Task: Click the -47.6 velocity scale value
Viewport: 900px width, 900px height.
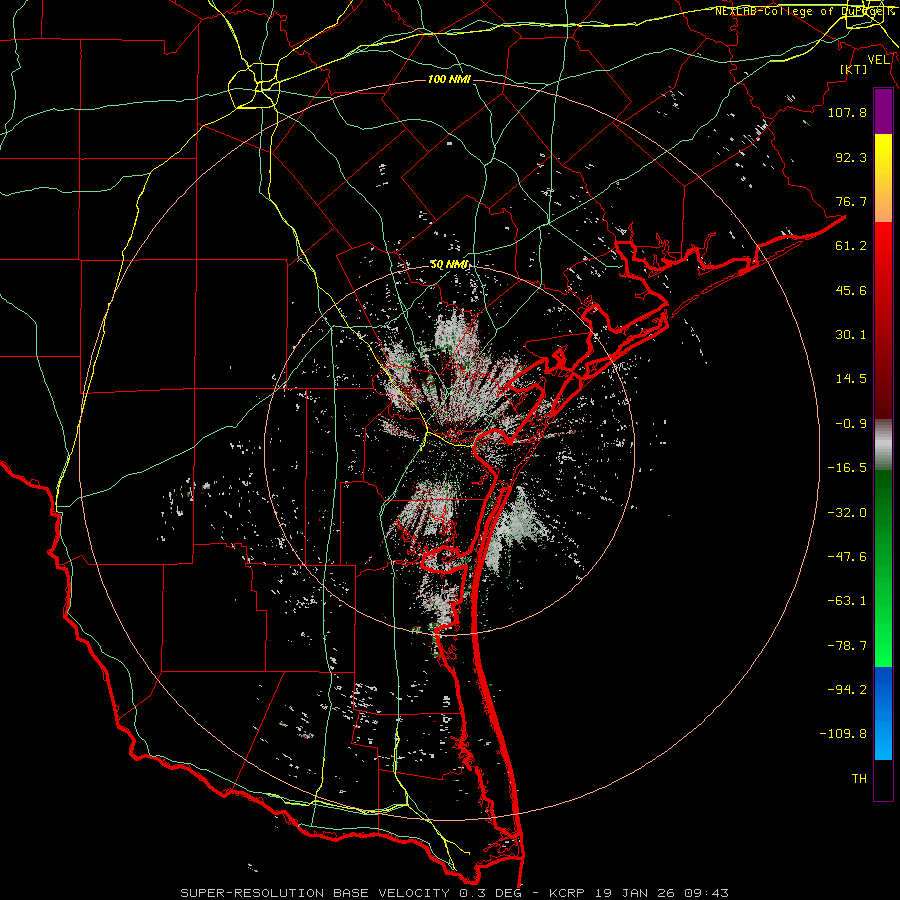Action: (847, 557)
